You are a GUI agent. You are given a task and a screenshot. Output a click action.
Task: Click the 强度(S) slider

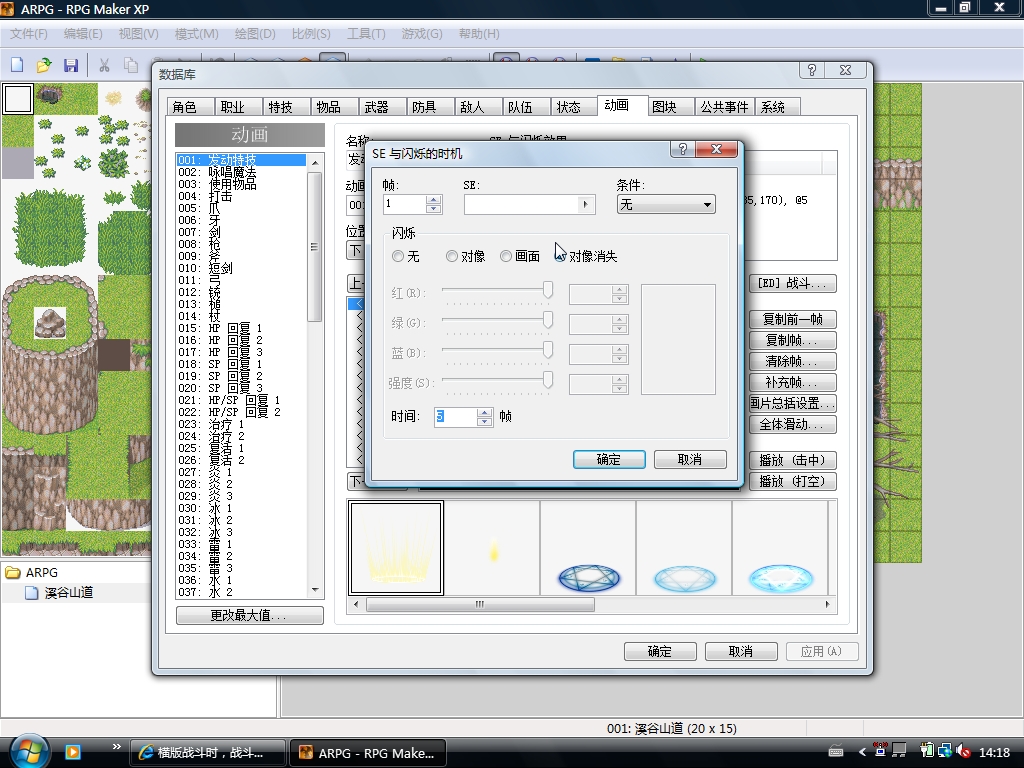click(x=498, y=380)
